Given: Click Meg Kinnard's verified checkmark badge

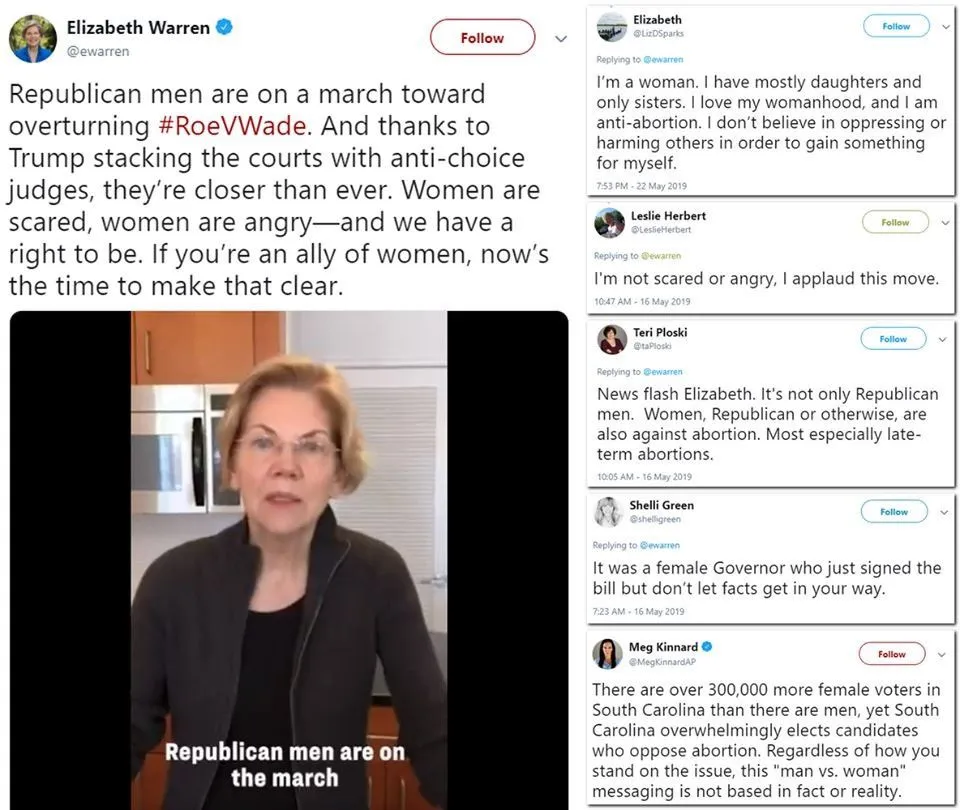Looking at the screenshot, I should click(x=707, y=647).
